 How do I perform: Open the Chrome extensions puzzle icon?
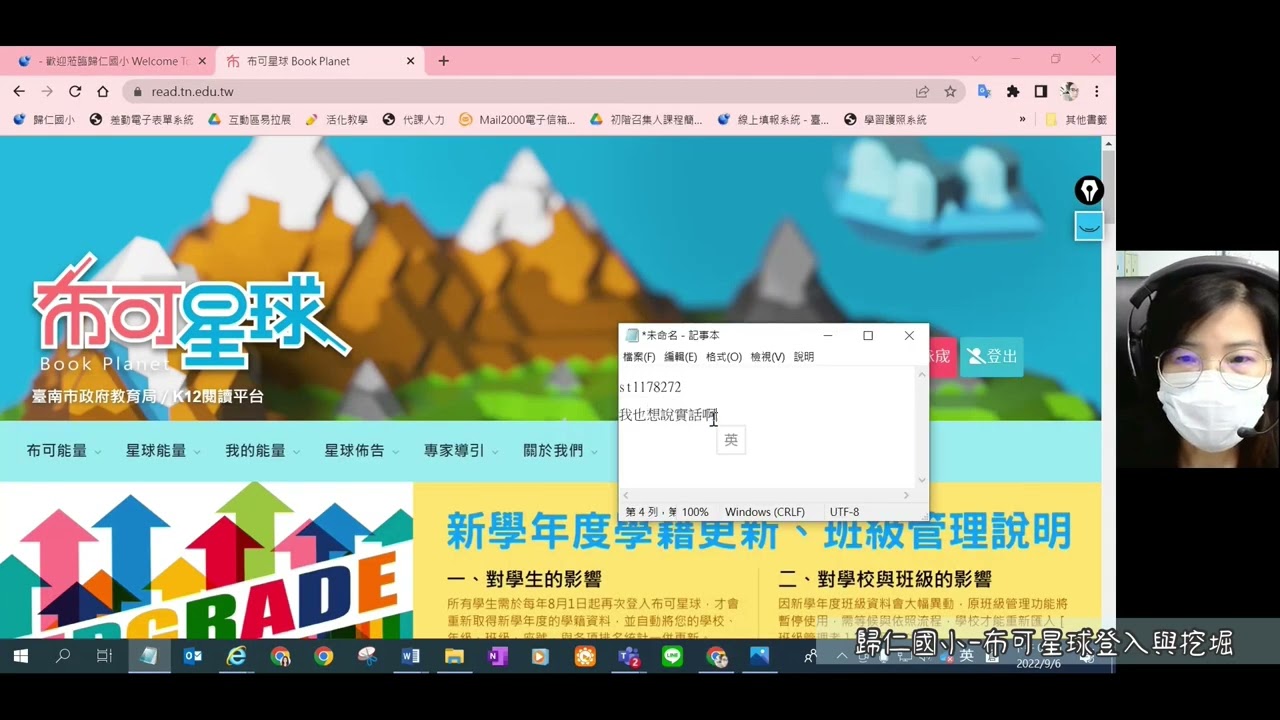click(x=1013, y=91)
